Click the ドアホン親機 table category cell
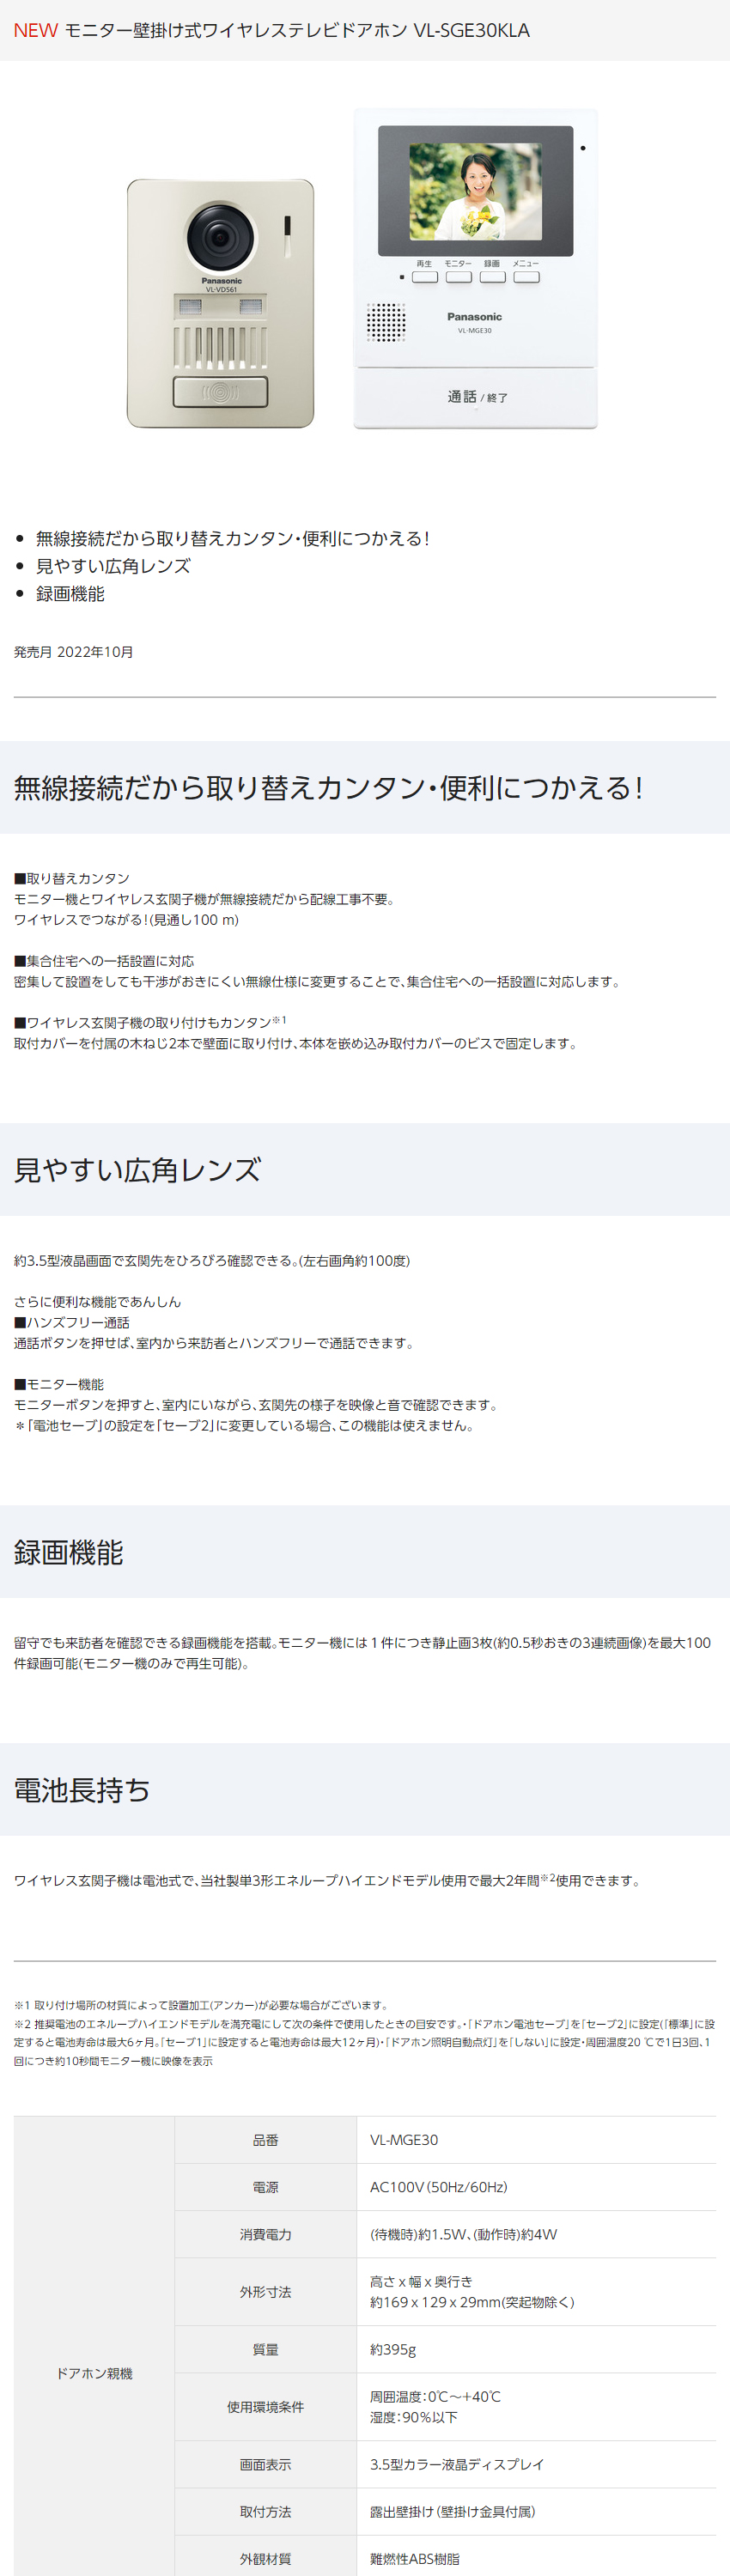The height and width of the screenshot is (2576, 730). pyautogui.click(x=94, y=2373)
